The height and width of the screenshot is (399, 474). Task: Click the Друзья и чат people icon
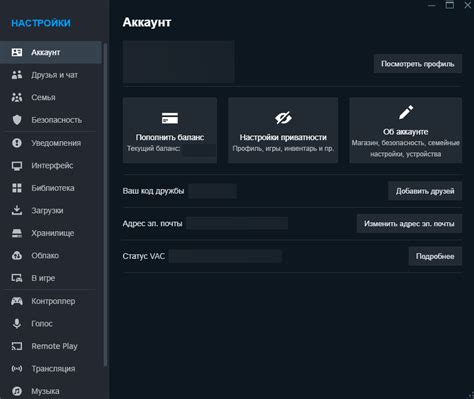tap(17, 75)
